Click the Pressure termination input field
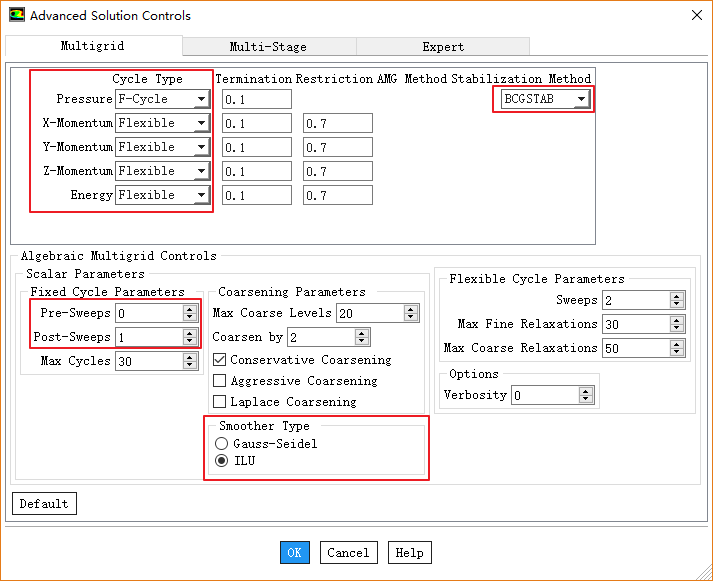This screenshot has height=581, width=713. 256,99
